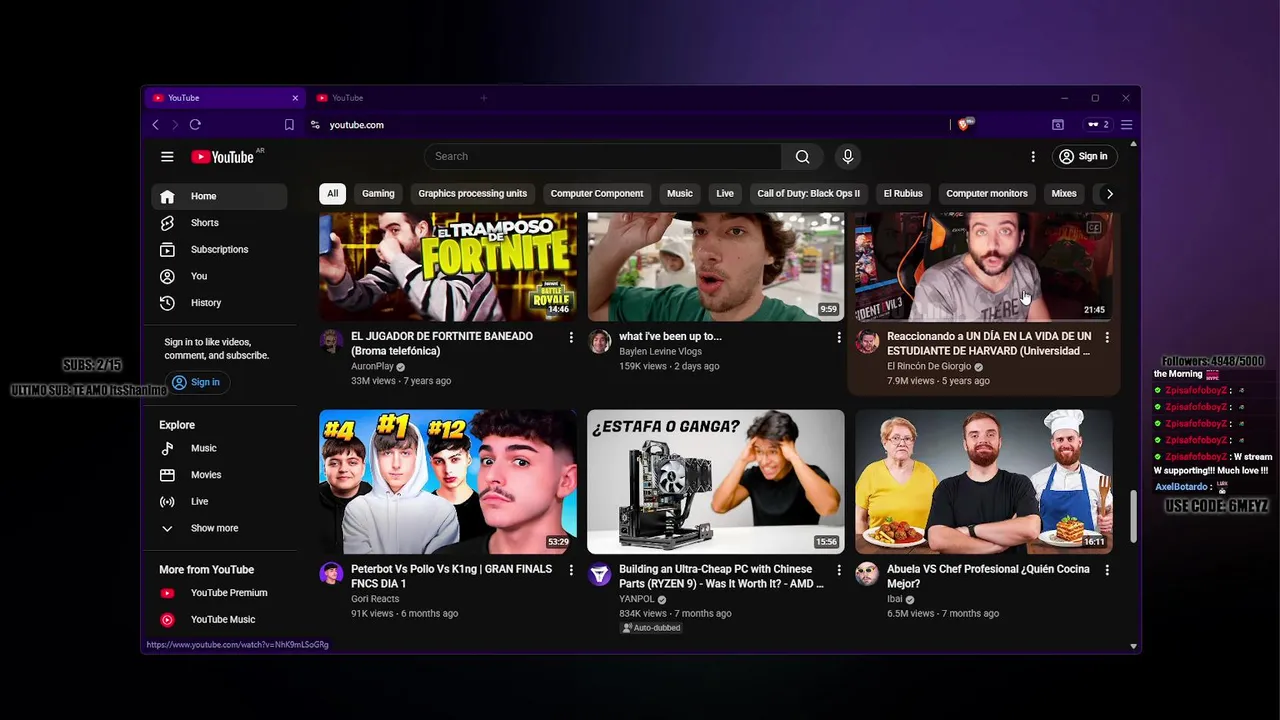This screenshot has height=720, width=1280.
Task: Activate voice search microphone
Action: pos(847,156)
